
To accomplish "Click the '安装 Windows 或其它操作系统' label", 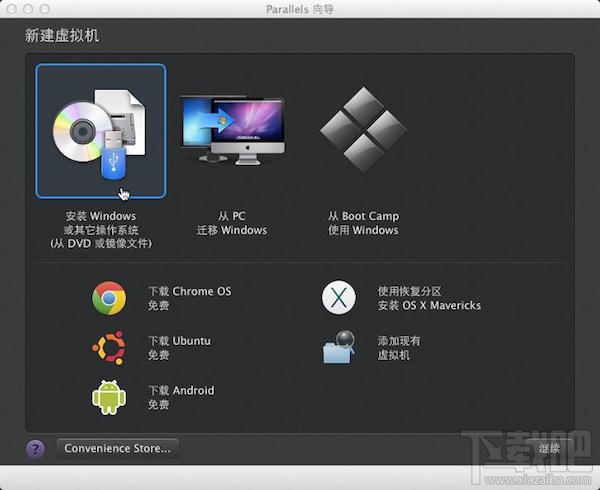I will pyautogui.click(x=101, y=230).
